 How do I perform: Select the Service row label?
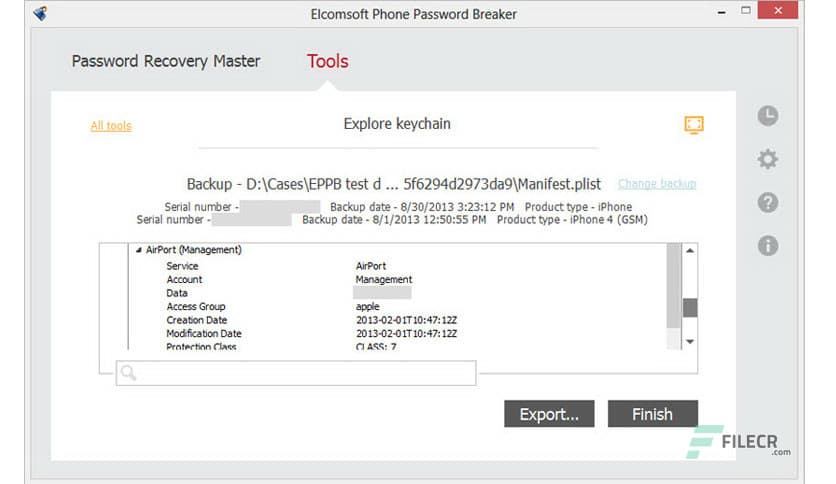pyautogui.click(x=182, y=266)
